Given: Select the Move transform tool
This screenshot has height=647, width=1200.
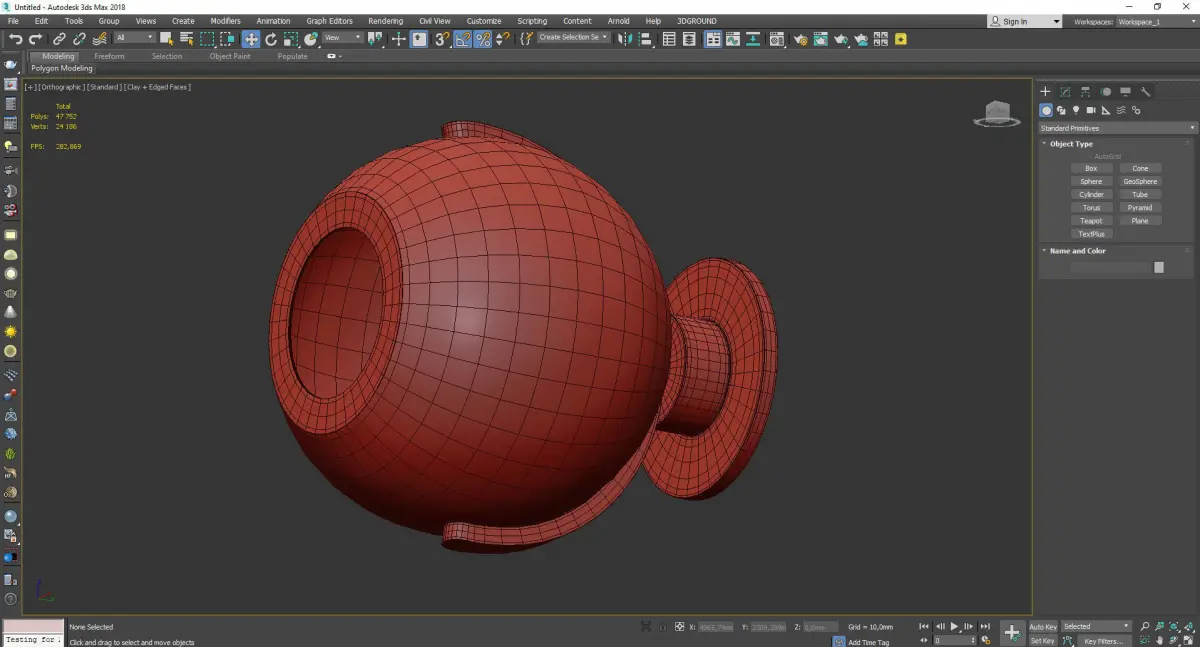Looking at the screenshot, I should pyautogui.click(x=250, y=39).
